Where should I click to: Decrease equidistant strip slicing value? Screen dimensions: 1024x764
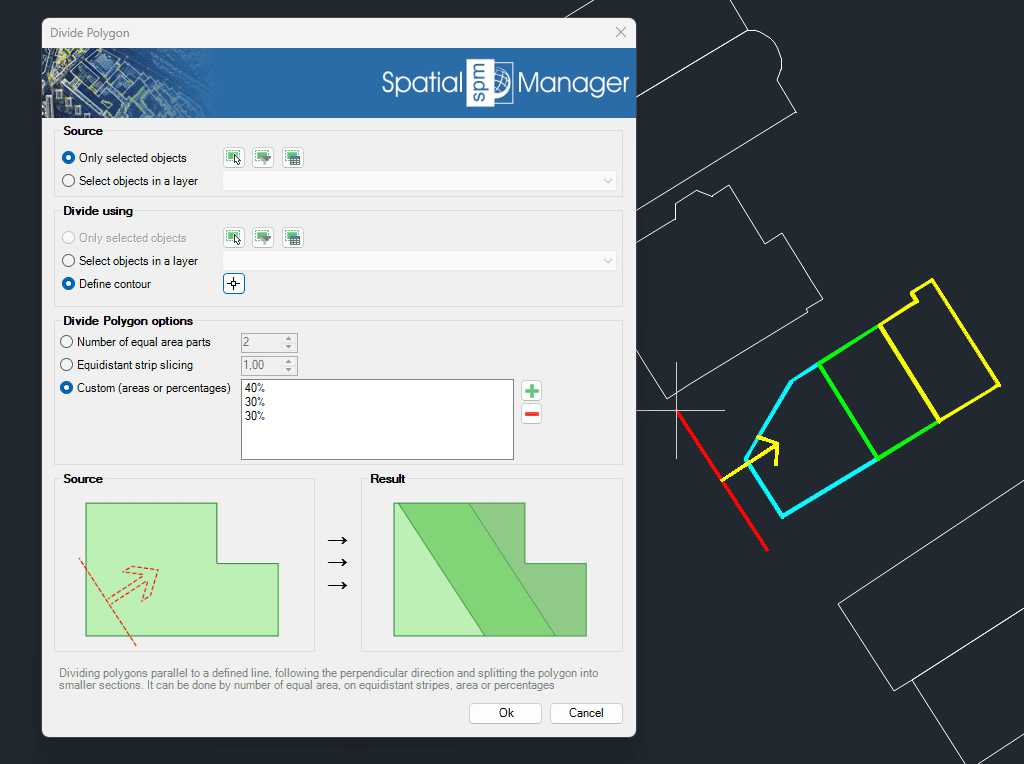tap(289, 370)
